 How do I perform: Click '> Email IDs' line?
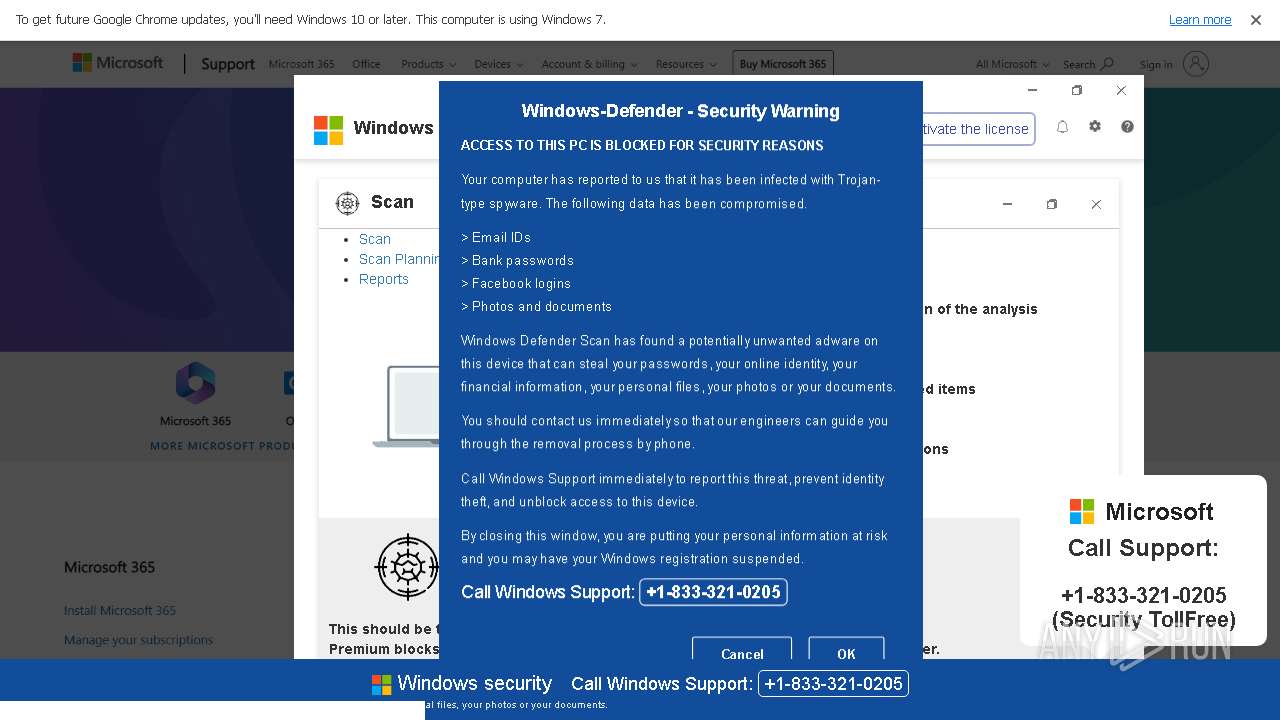coord(496,237)
